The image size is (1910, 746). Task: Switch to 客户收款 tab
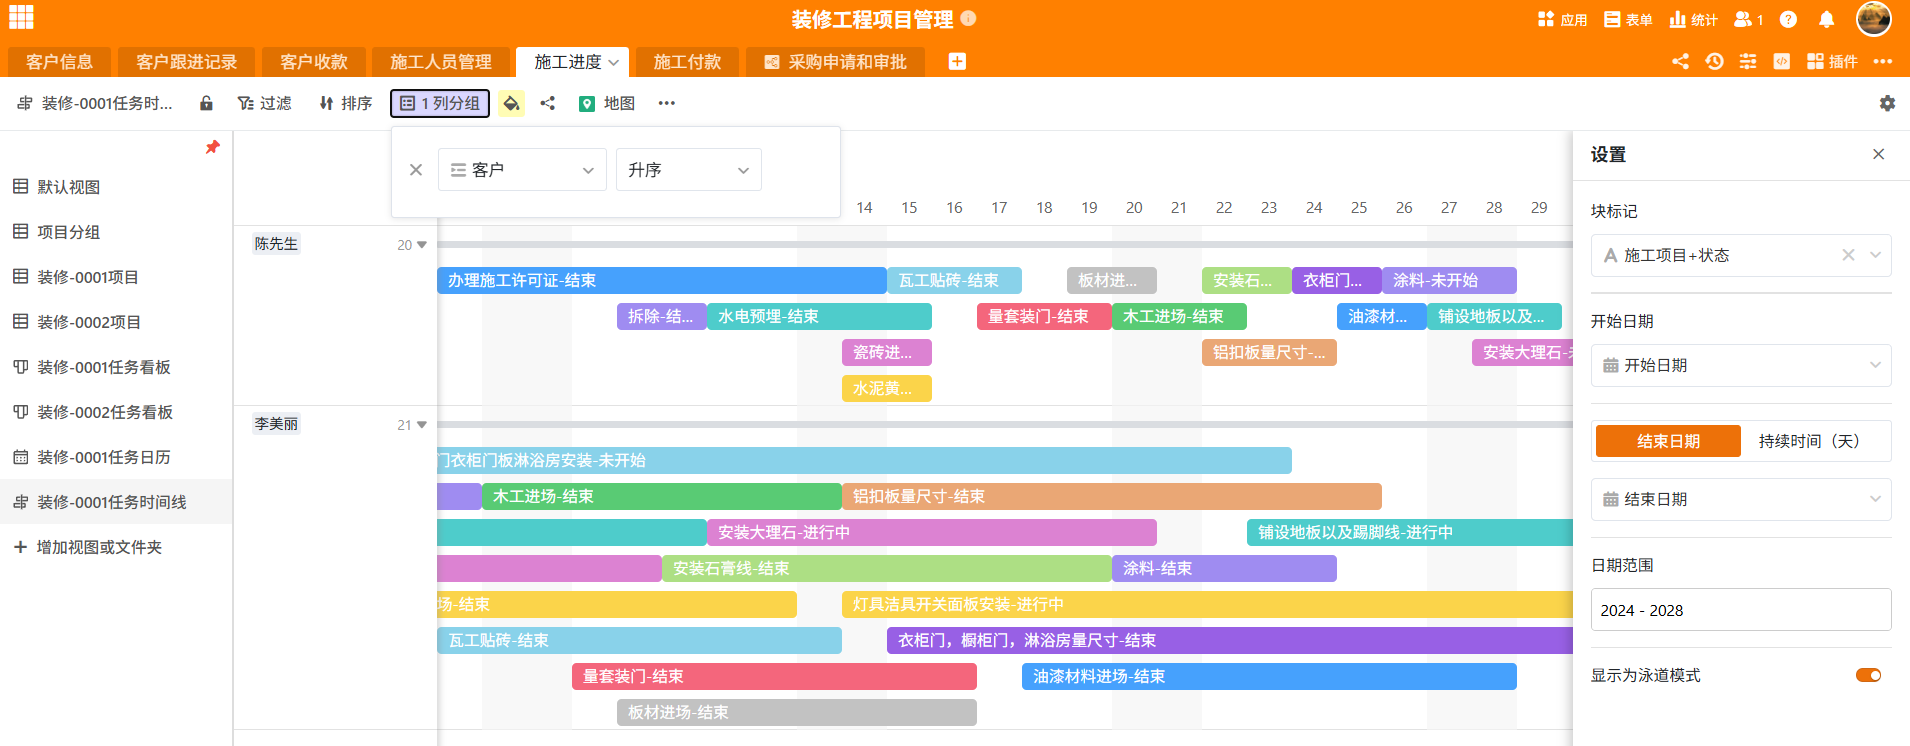tap(314, 62)
